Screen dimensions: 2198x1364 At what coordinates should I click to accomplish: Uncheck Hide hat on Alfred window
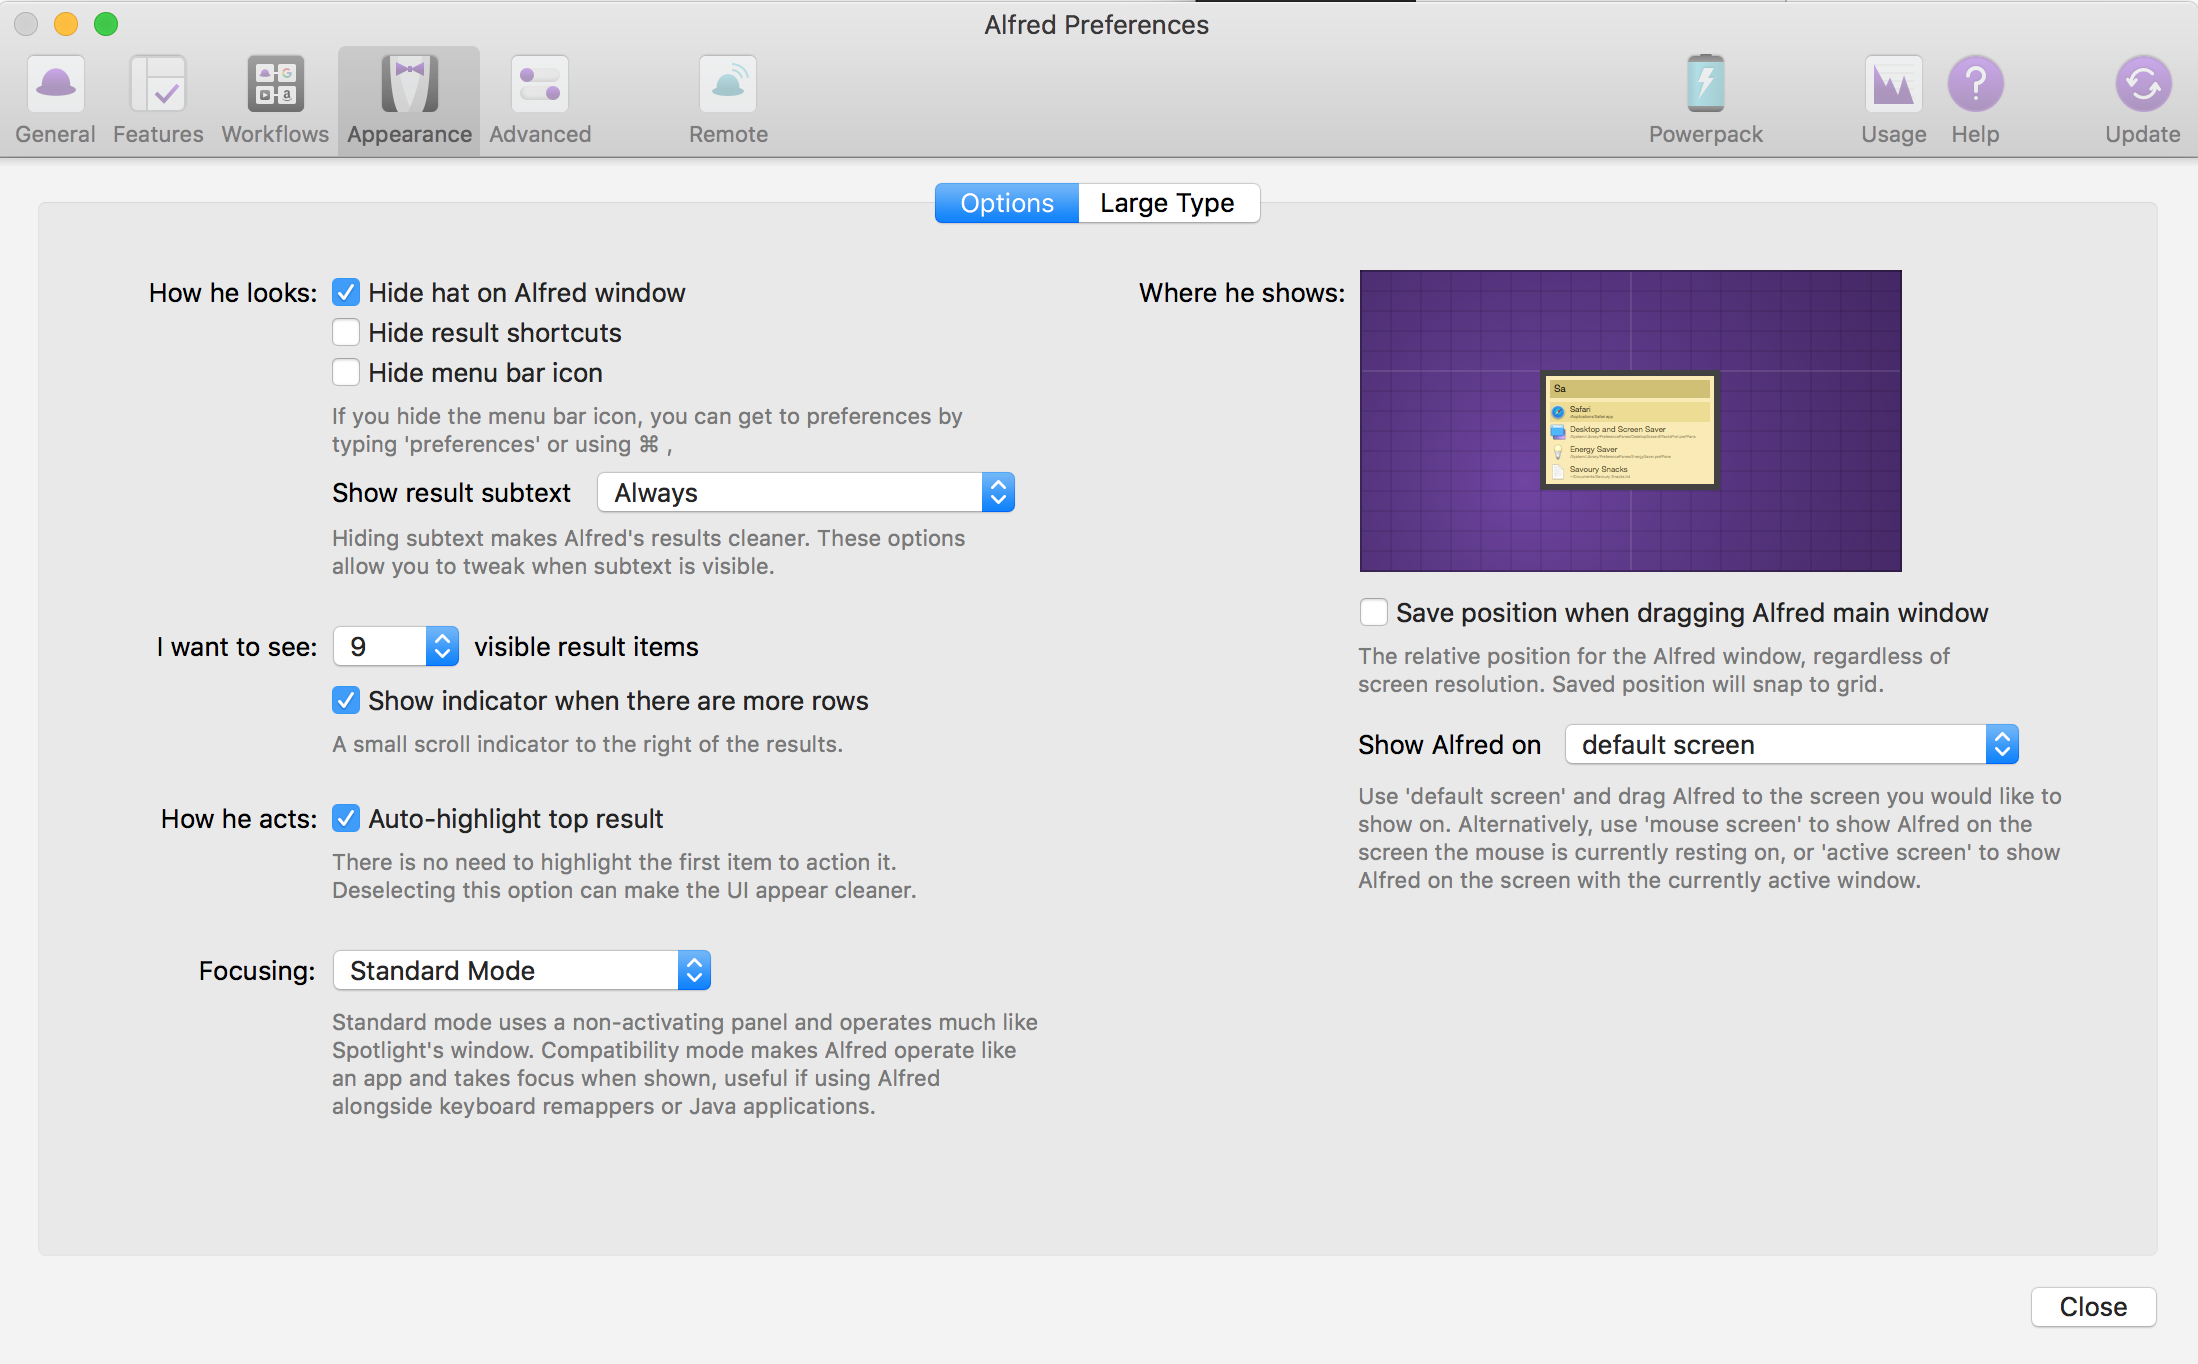coord(346,292)
